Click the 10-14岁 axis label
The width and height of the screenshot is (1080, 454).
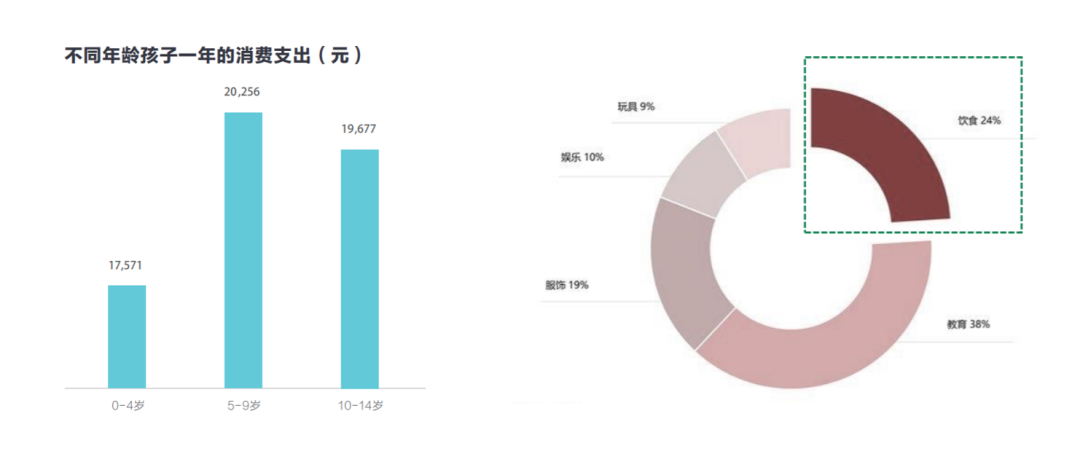point(360,406)
